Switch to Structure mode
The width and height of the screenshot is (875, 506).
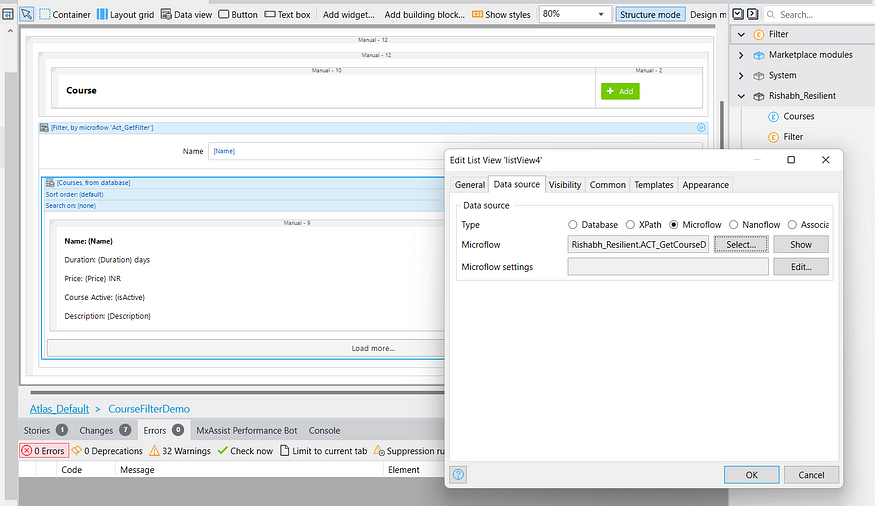point(650,15)
